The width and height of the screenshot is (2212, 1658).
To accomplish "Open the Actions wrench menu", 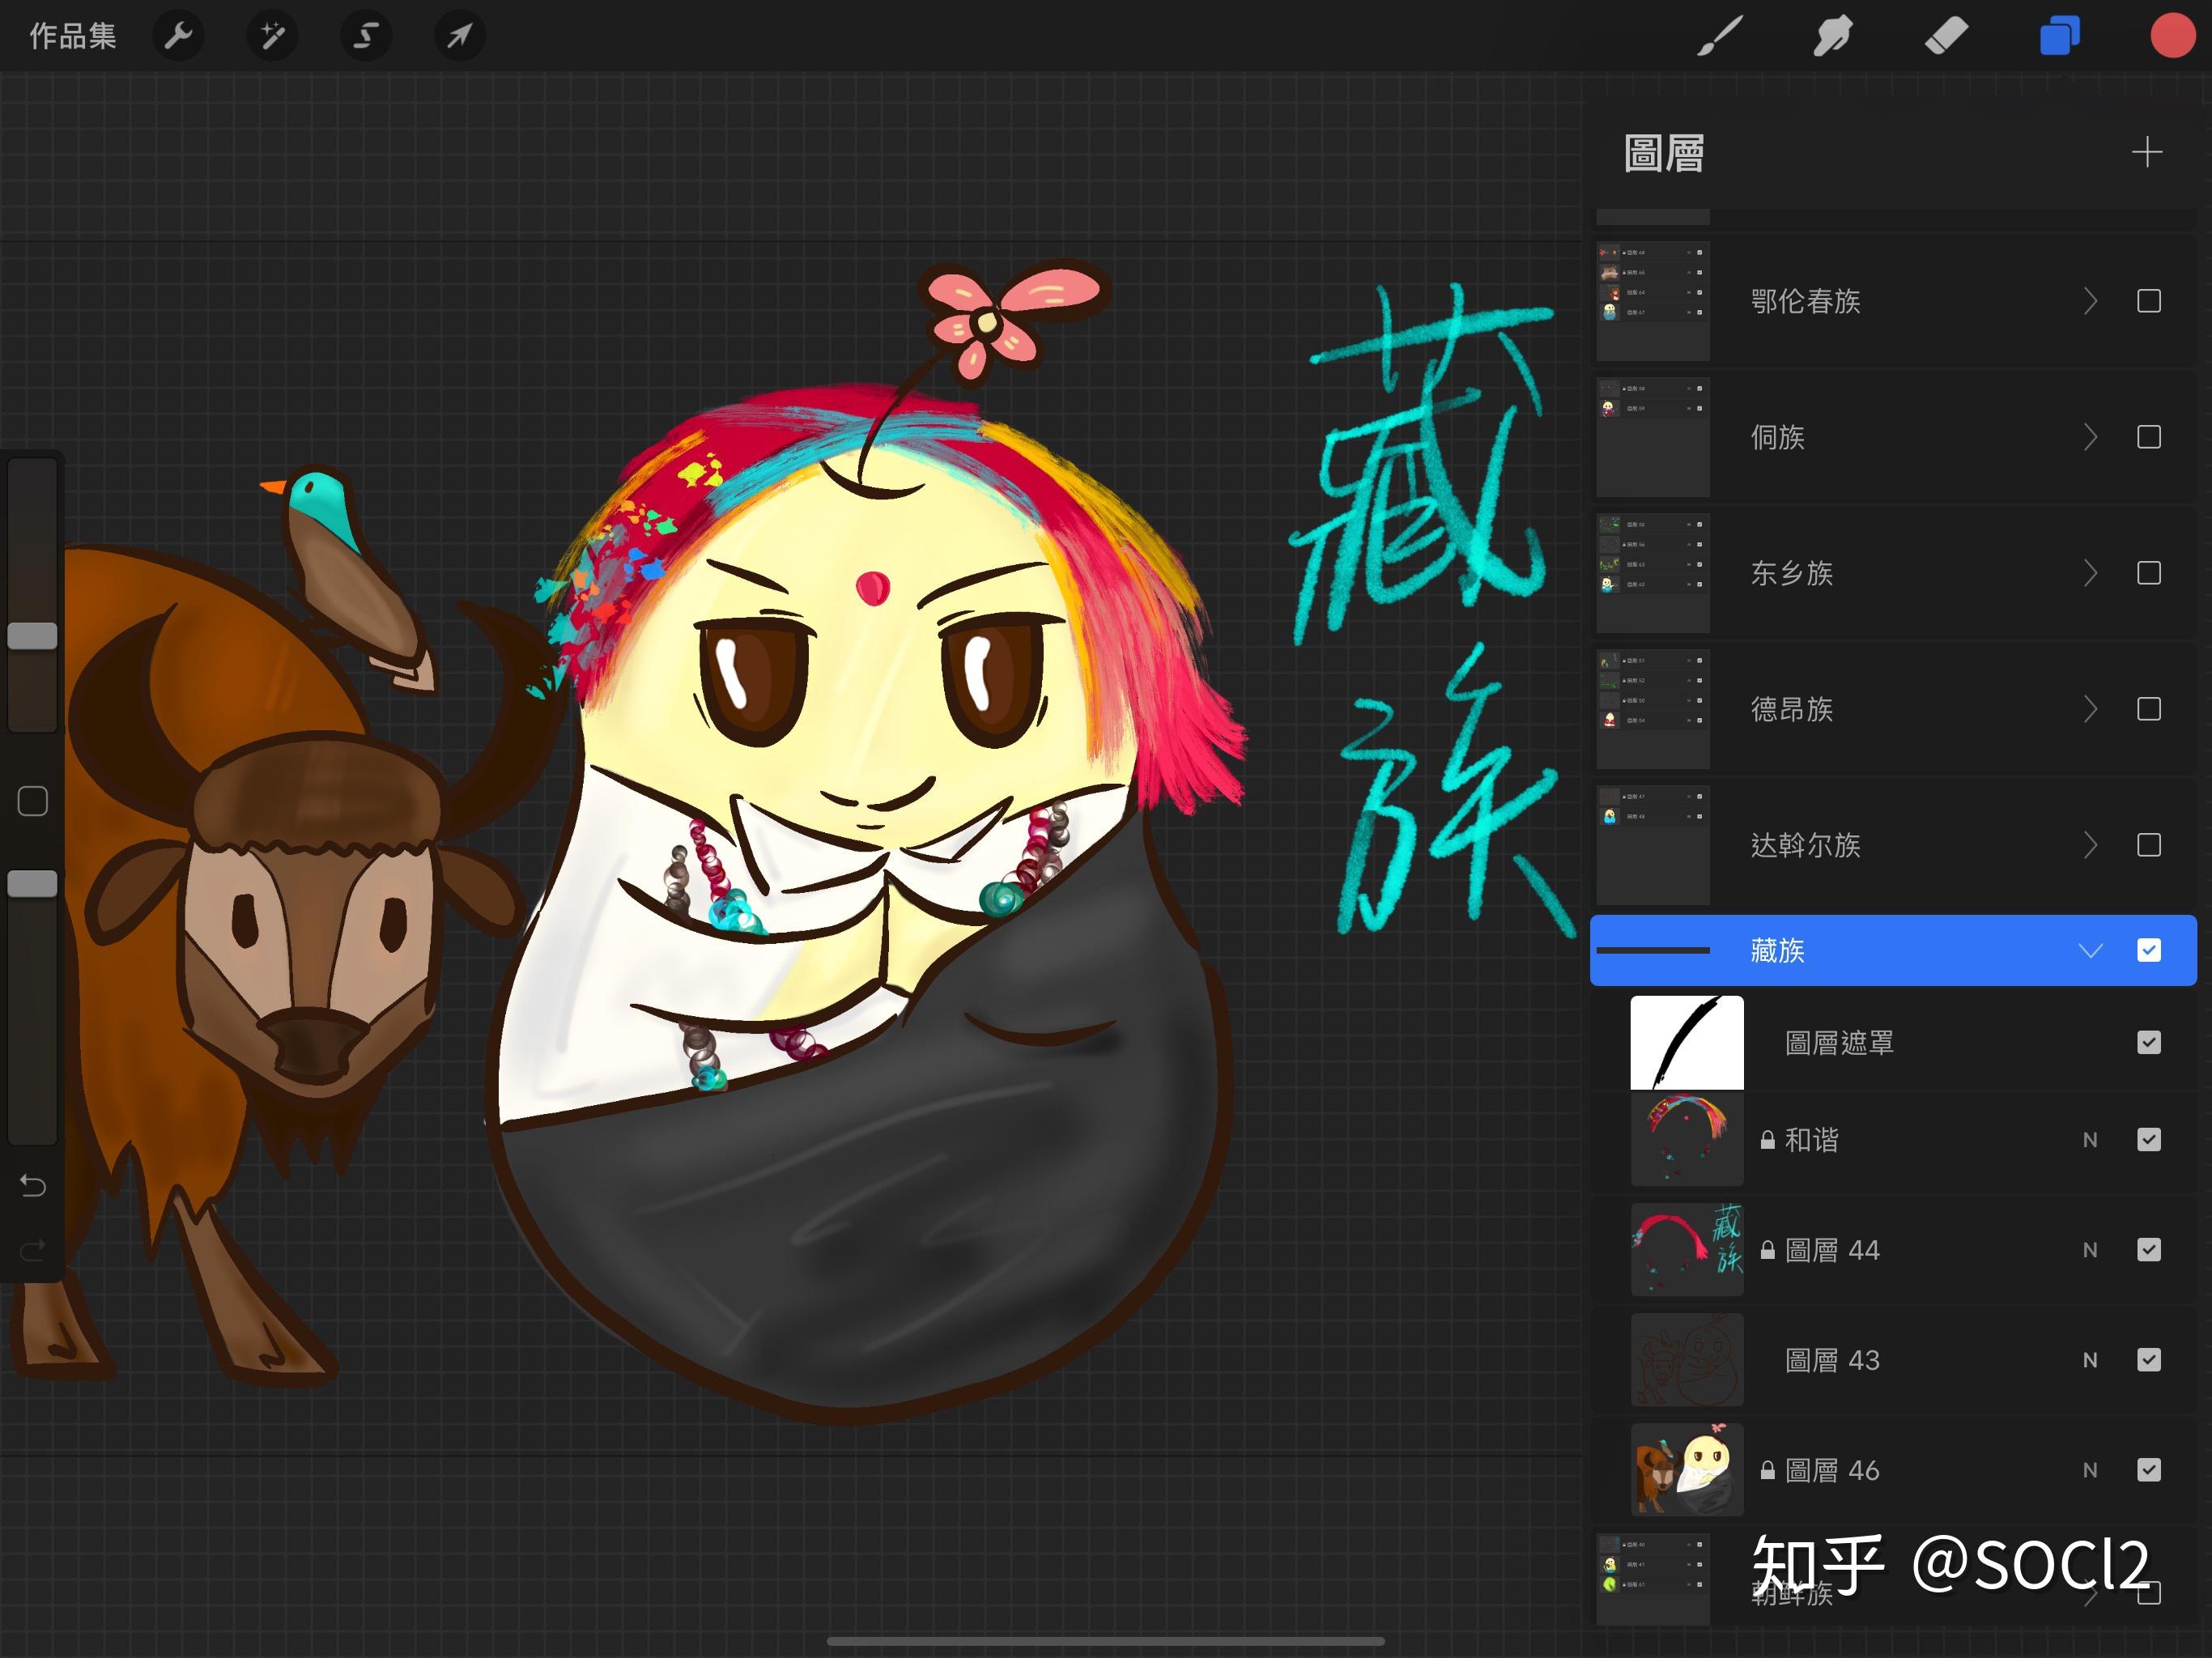I will [178, 37].
